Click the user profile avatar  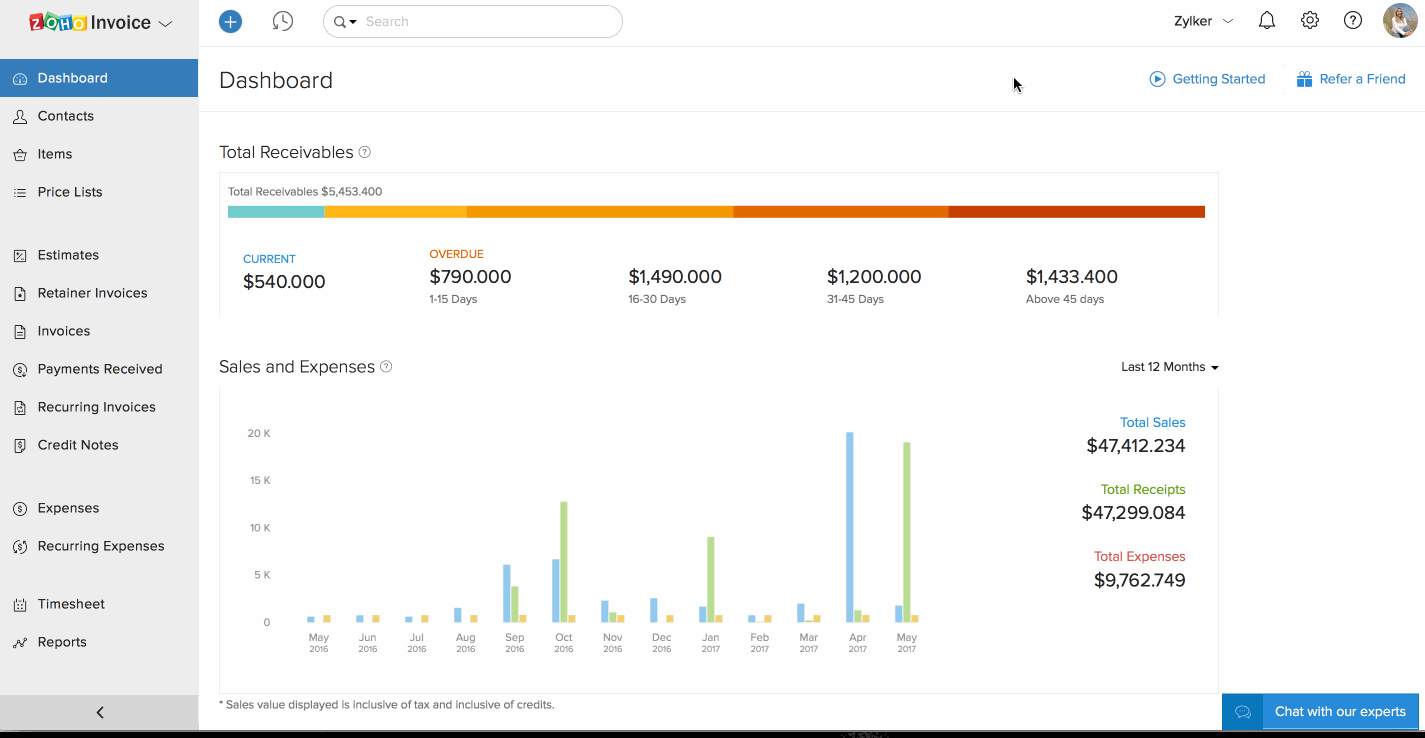(1400, 21)
